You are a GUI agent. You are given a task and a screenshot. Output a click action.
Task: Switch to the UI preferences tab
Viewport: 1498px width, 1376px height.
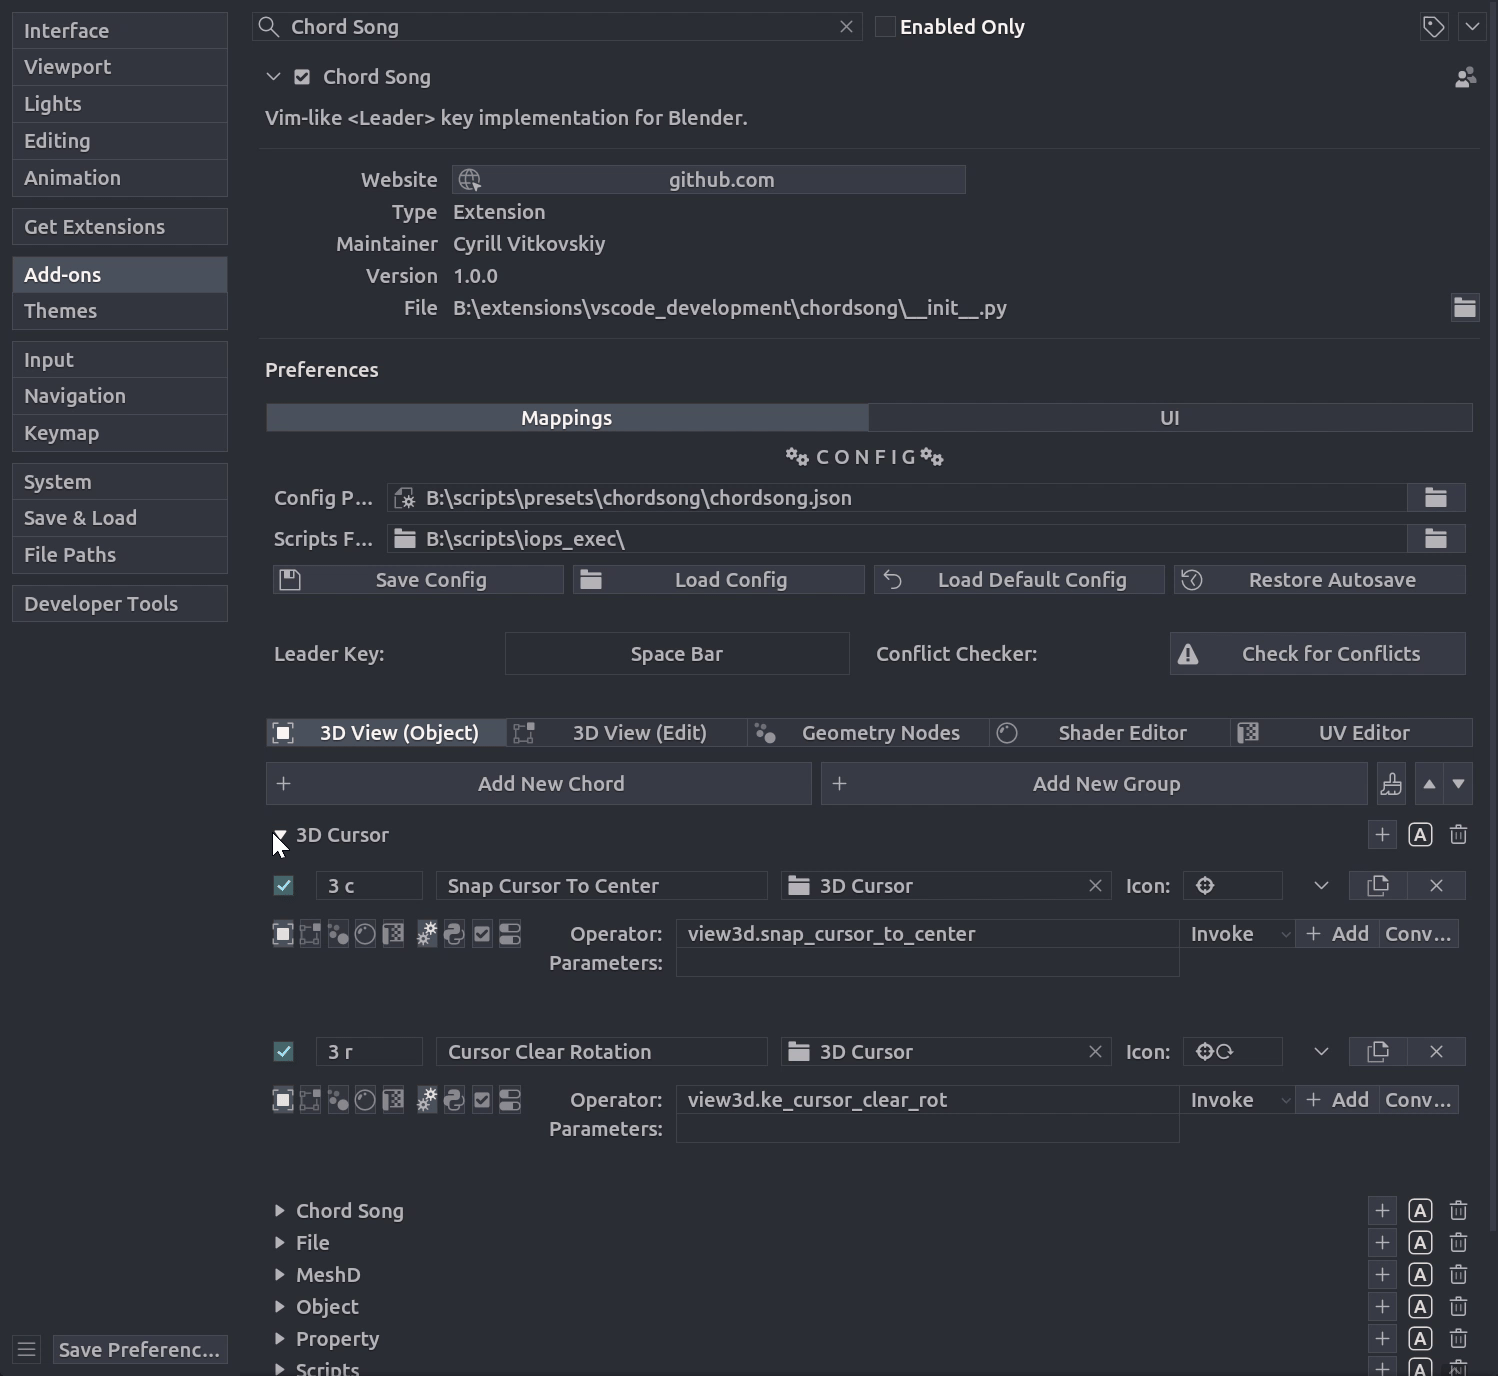(x=1170, y=417)
